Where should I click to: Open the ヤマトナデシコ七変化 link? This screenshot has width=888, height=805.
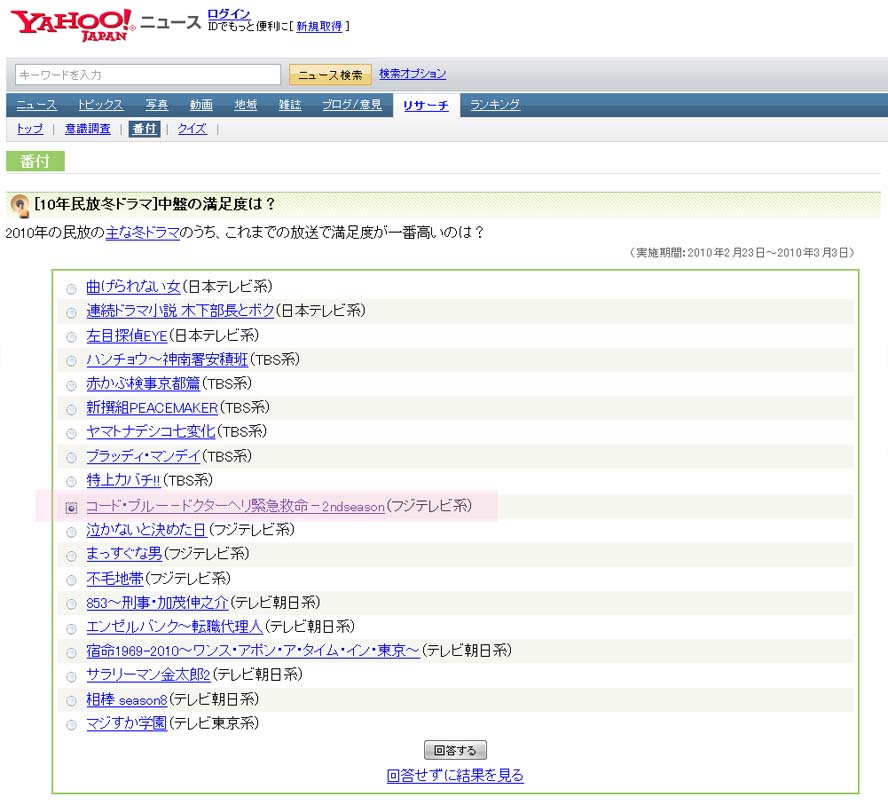tap(151, 432)
